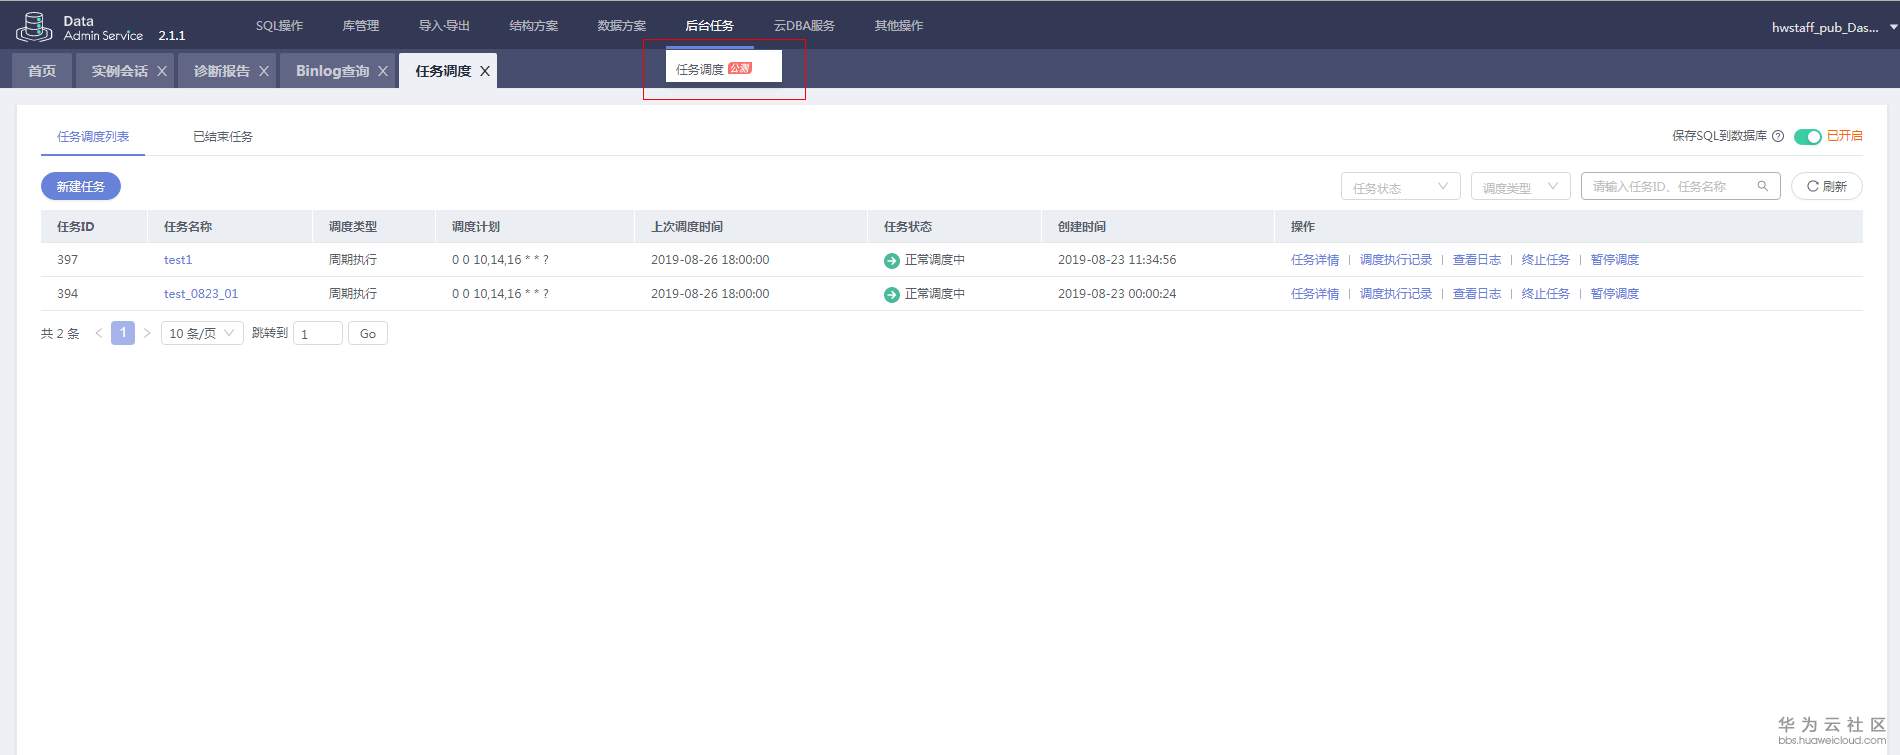
Task: Switch to the 首页 tab
Action: click(42, 71)
